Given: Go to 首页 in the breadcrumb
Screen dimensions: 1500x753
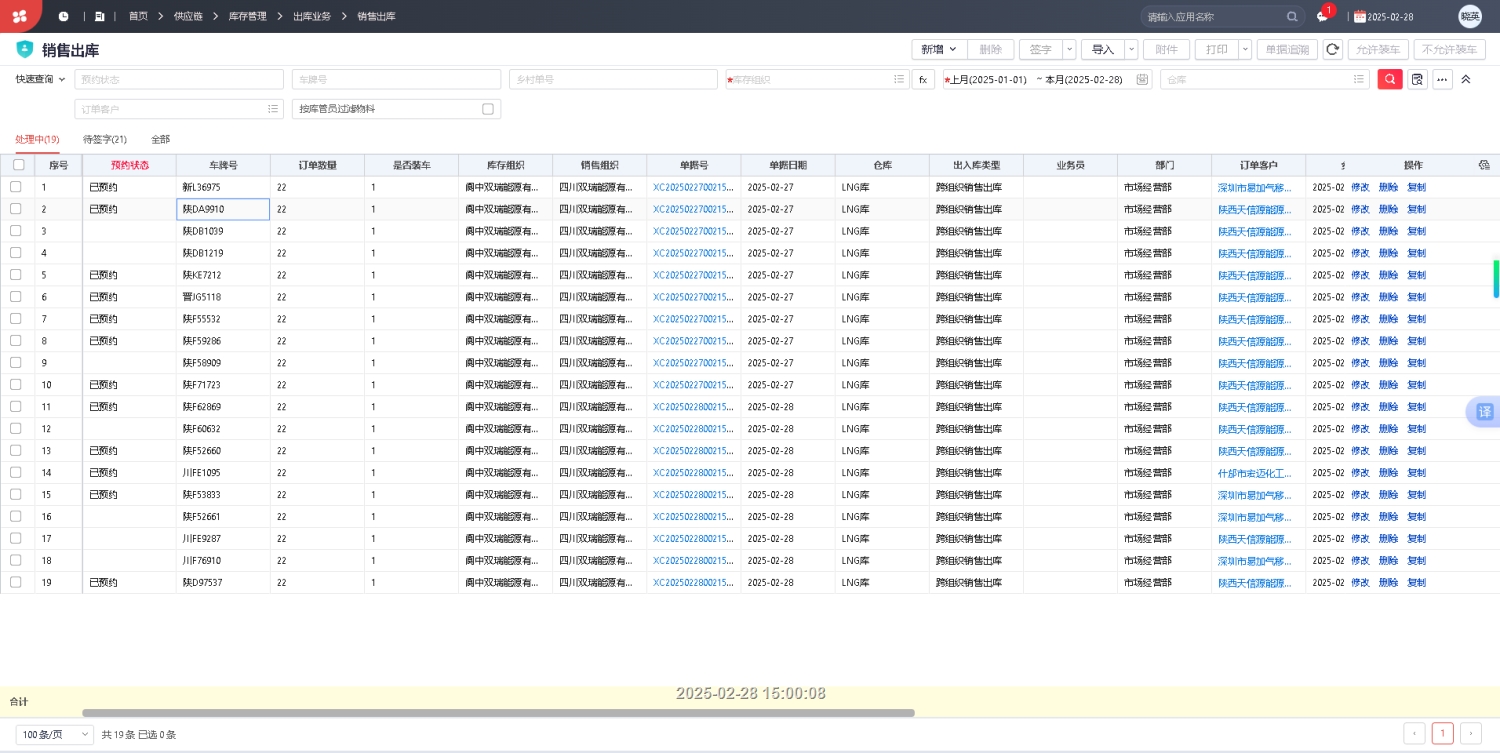Looking at the screenshot, I should [138, 17].
